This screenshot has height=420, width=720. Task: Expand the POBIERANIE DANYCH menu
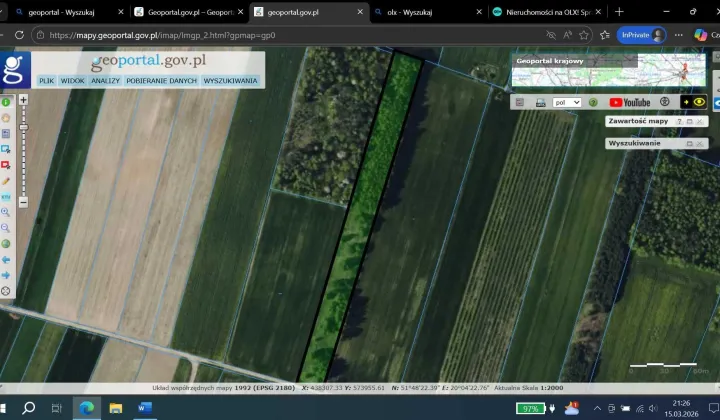click(161, 80)
